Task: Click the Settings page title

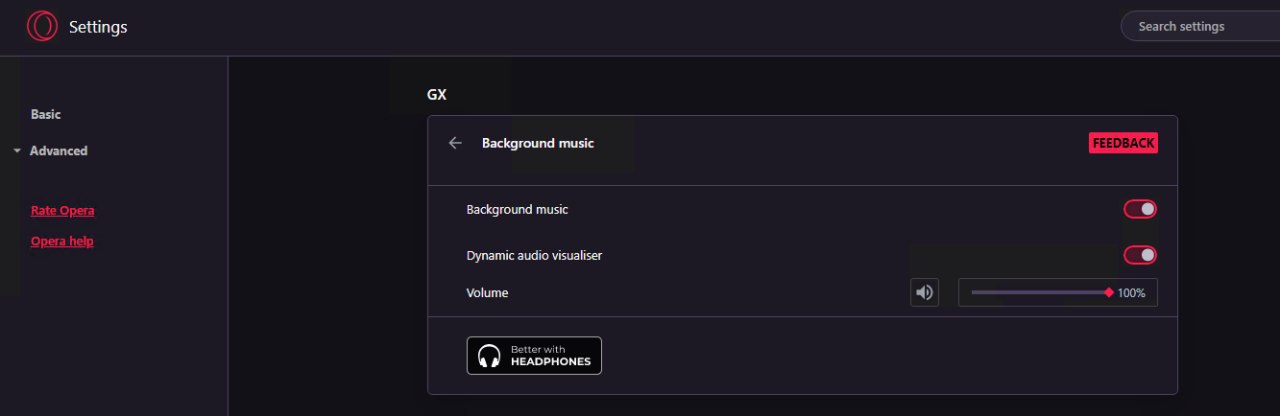Action: pos(98,27)
